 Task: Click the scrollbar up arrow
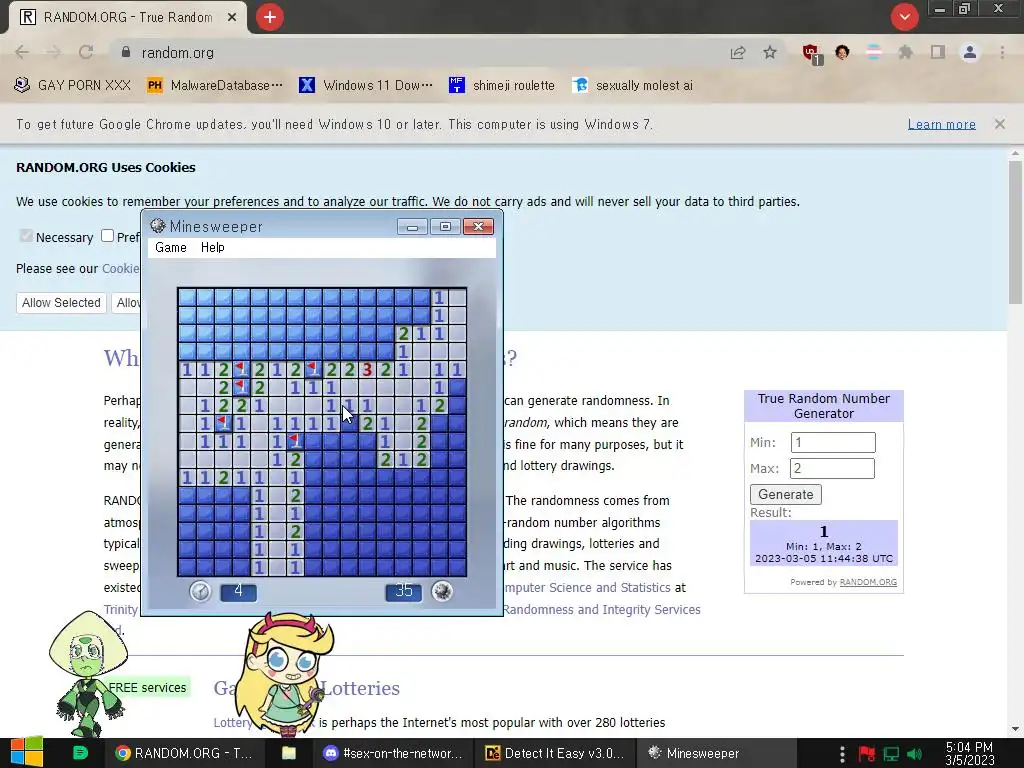[x=1015, y=153]
